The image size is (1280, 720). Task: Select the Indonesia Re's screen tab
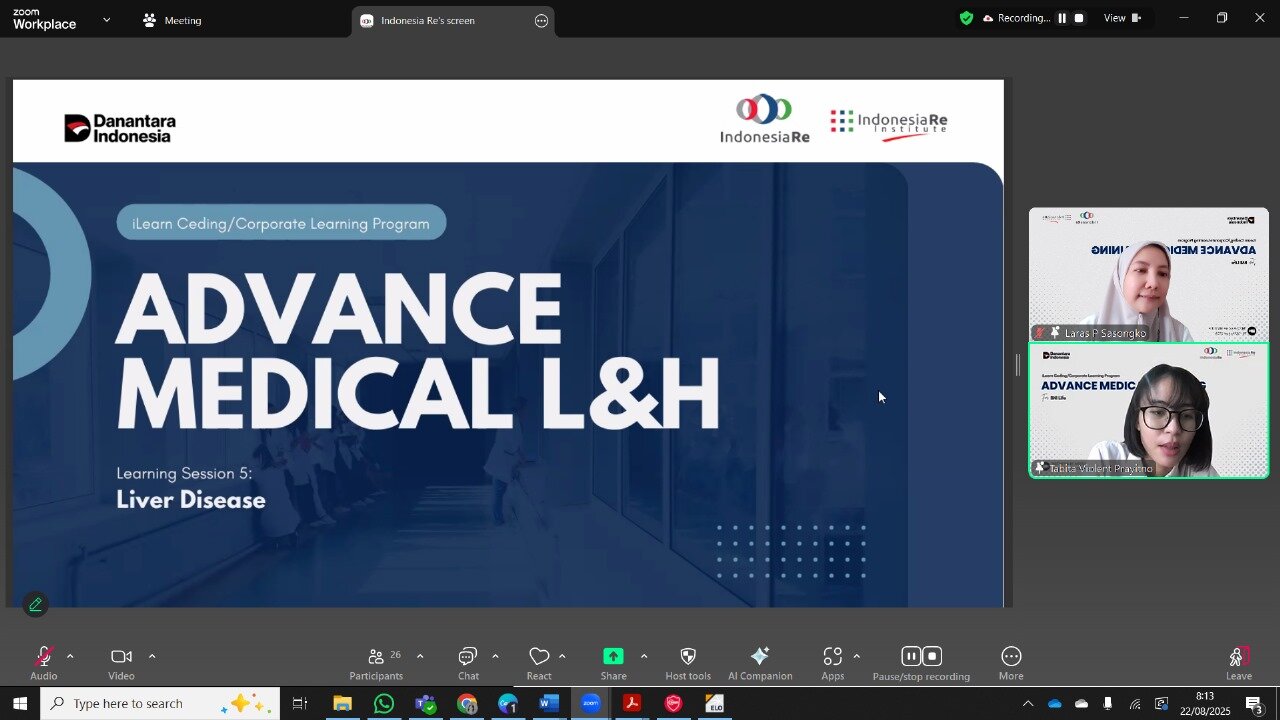coord(428,20)
